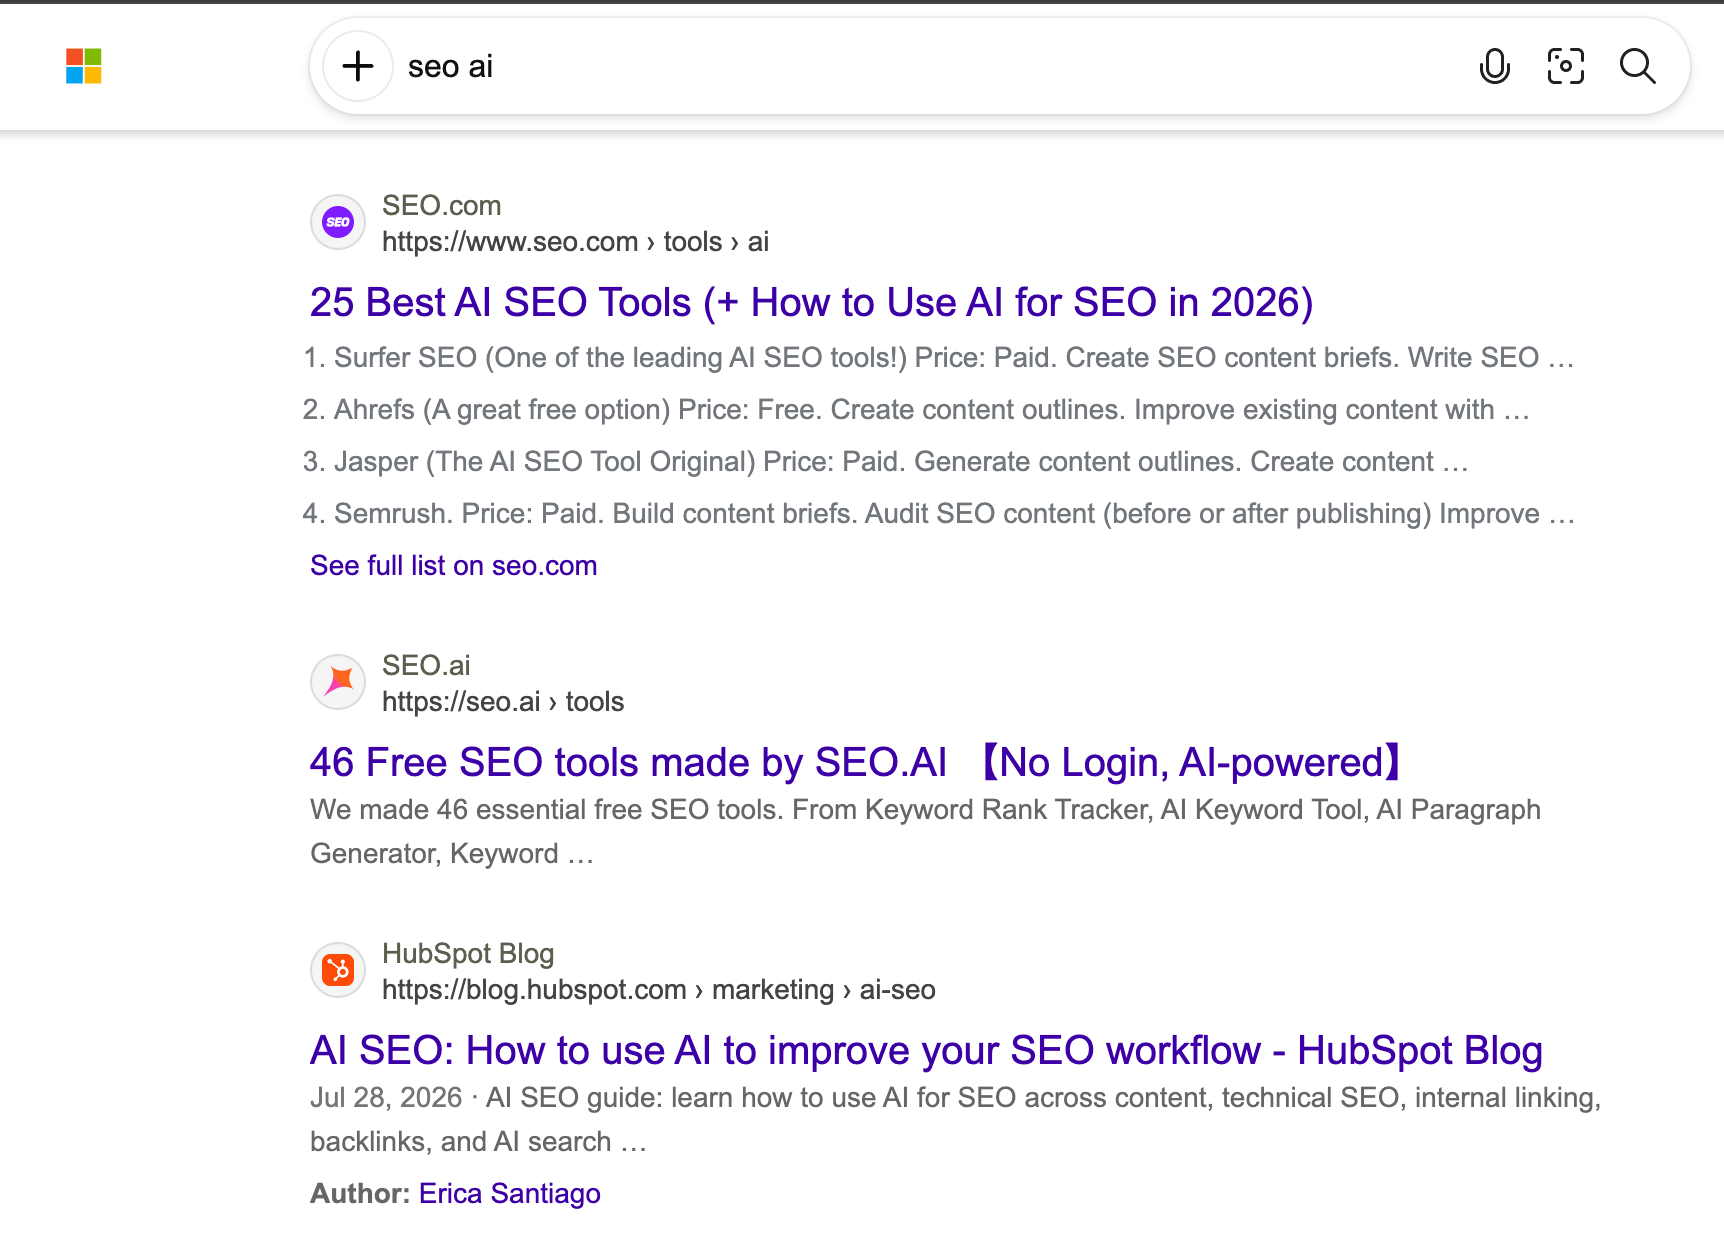
Task: Click the 'Jul 28, 2026' HubSpot snippet text
Action: (955, 1119)
